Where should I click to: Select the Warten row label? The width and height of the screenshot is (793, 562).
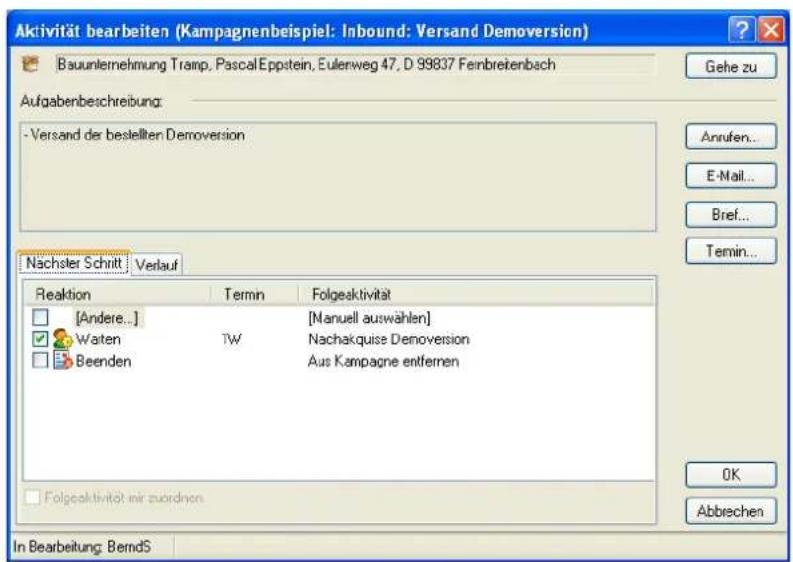[98, 339]
